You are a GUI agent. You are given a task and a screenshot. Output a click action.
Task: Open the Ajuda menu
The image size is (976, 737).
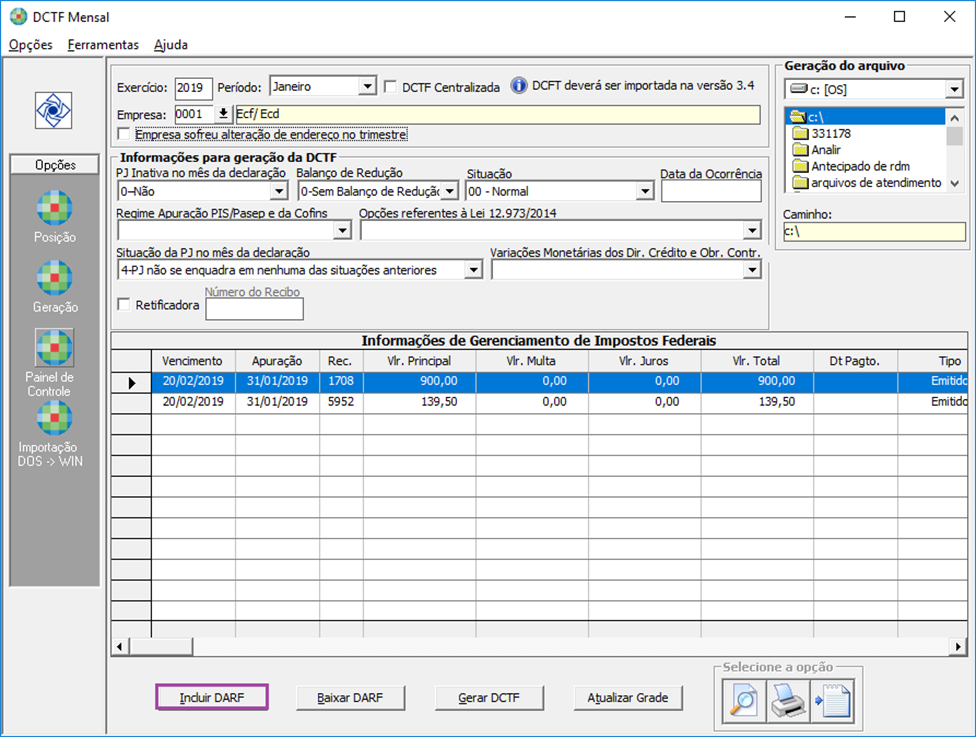(171, 45)
